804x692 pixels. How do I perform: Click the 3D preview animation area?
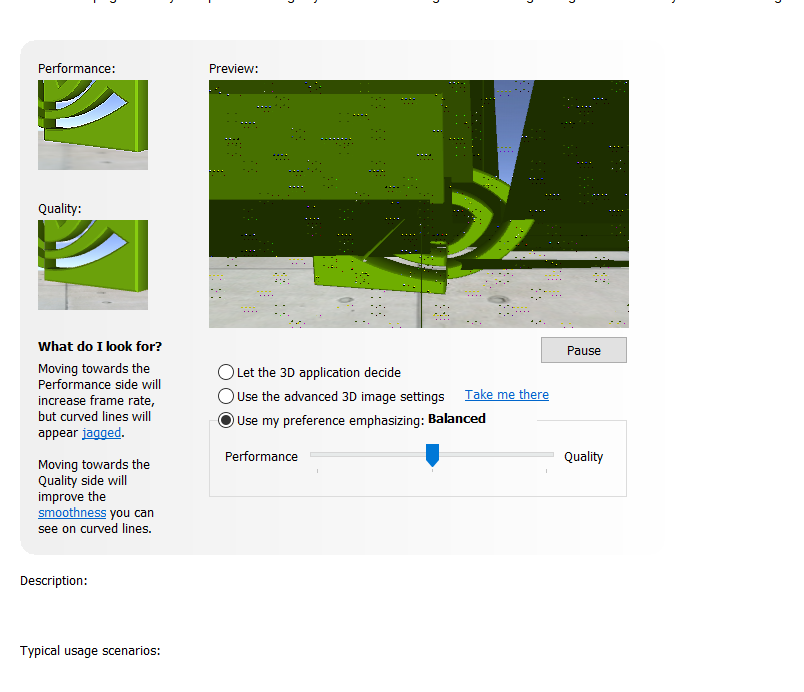coord(418,204)
